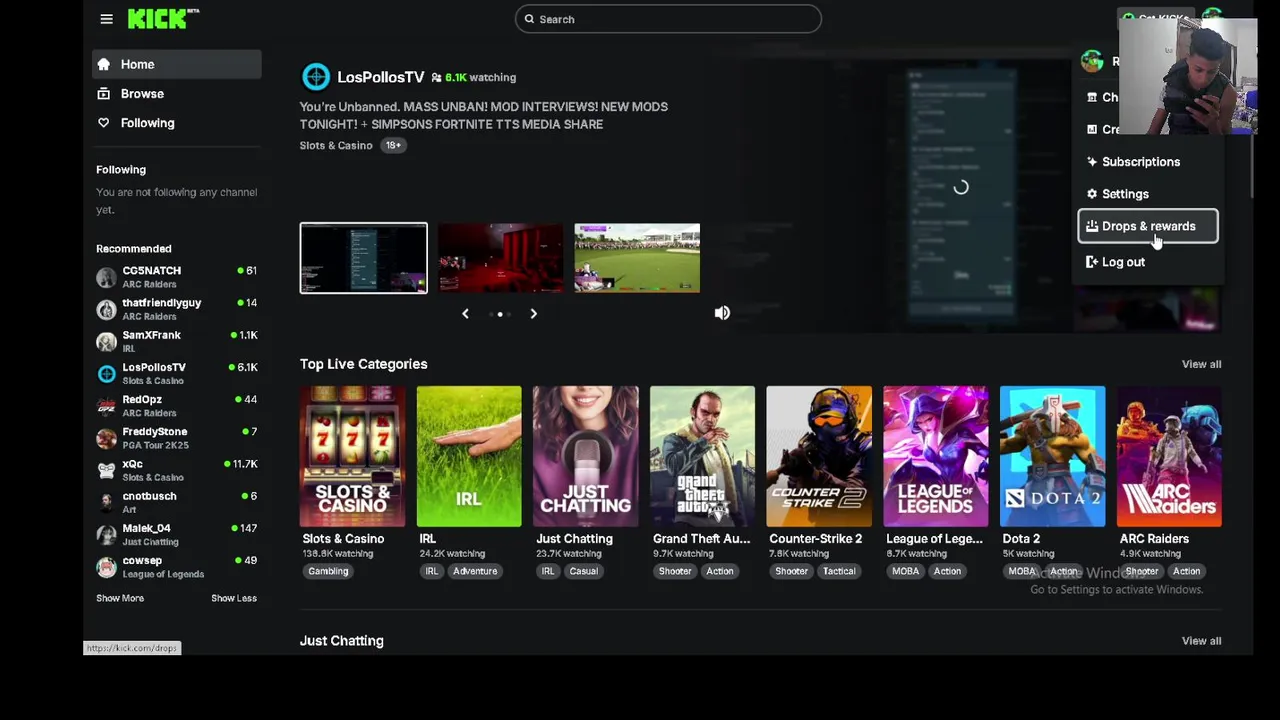Image resolution: width=1280 pixels, height=720 pixels.
Task: Open the Browse sidebar item
Action: [177, 93]
